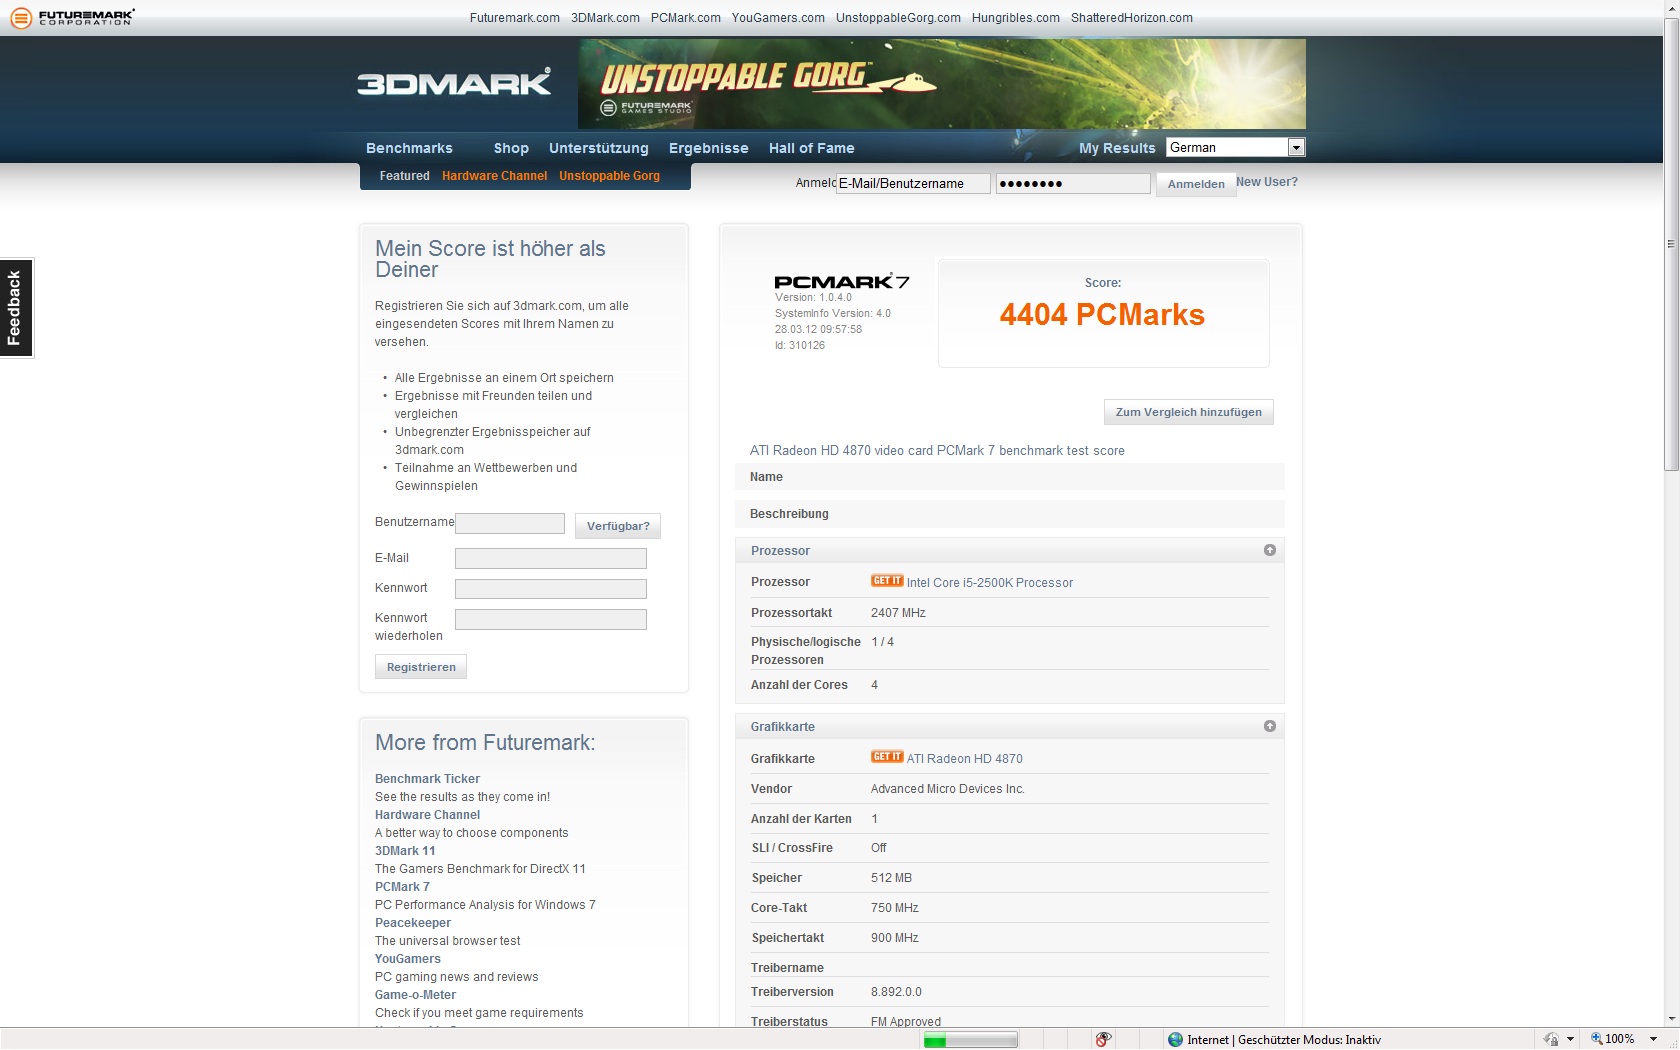Click the login password field
This screenshot has width=1680, height=1050.
[1073, 184]
